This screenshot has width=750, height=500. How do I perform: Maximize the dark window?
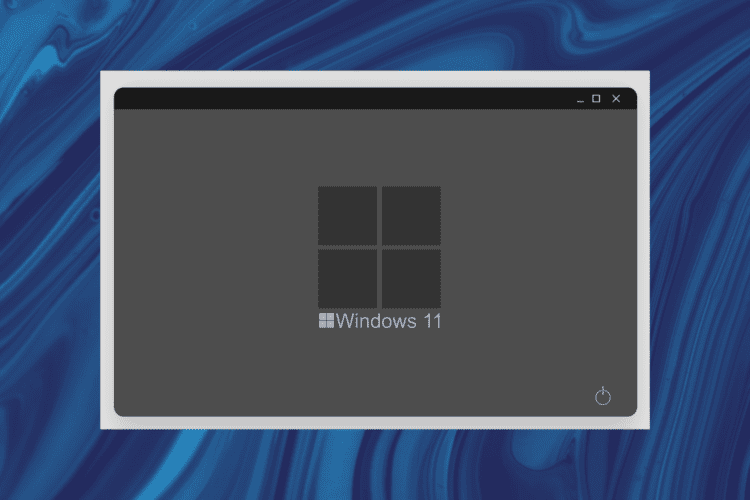pyautogui.click(x=596, y=99)
